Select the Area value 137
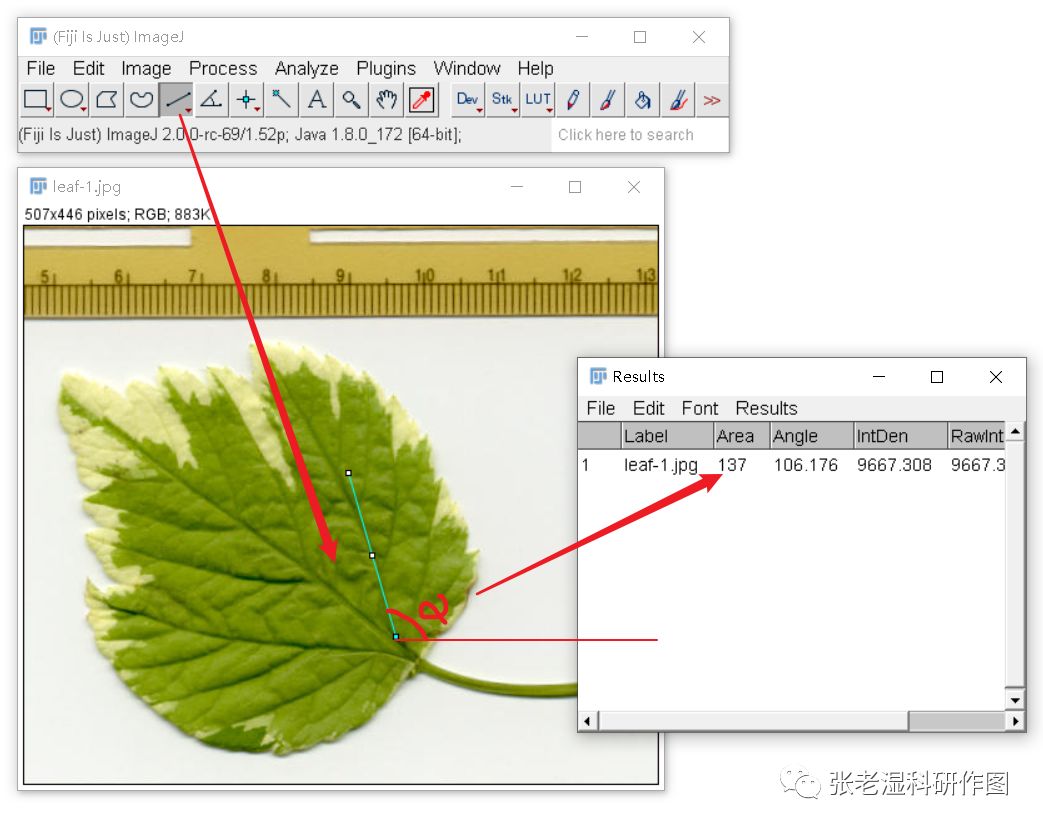 point(732,465)
